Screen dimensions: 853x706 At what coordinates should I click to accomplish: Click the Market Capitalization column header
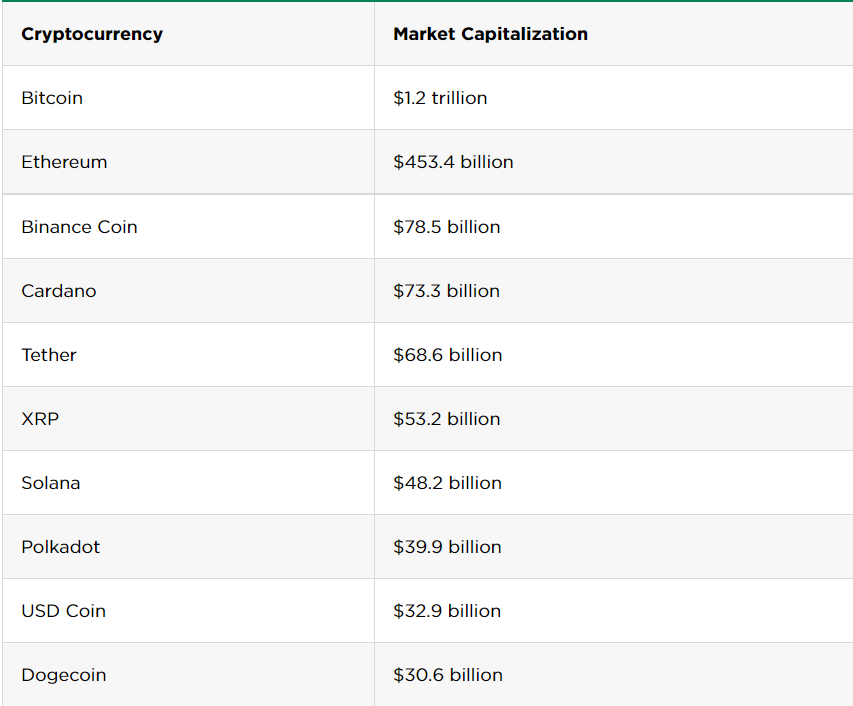pos(490,34)
